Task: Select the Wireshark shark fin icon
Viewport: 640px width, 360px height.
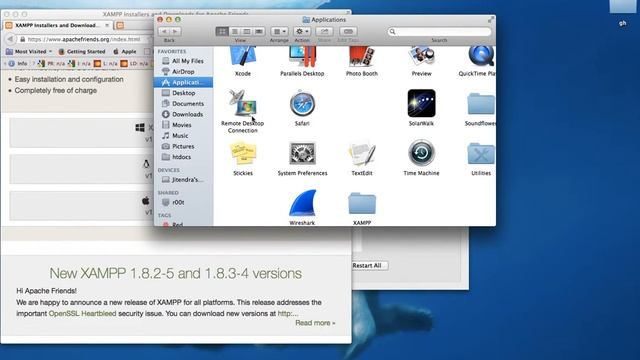Action: pos(302,203)
